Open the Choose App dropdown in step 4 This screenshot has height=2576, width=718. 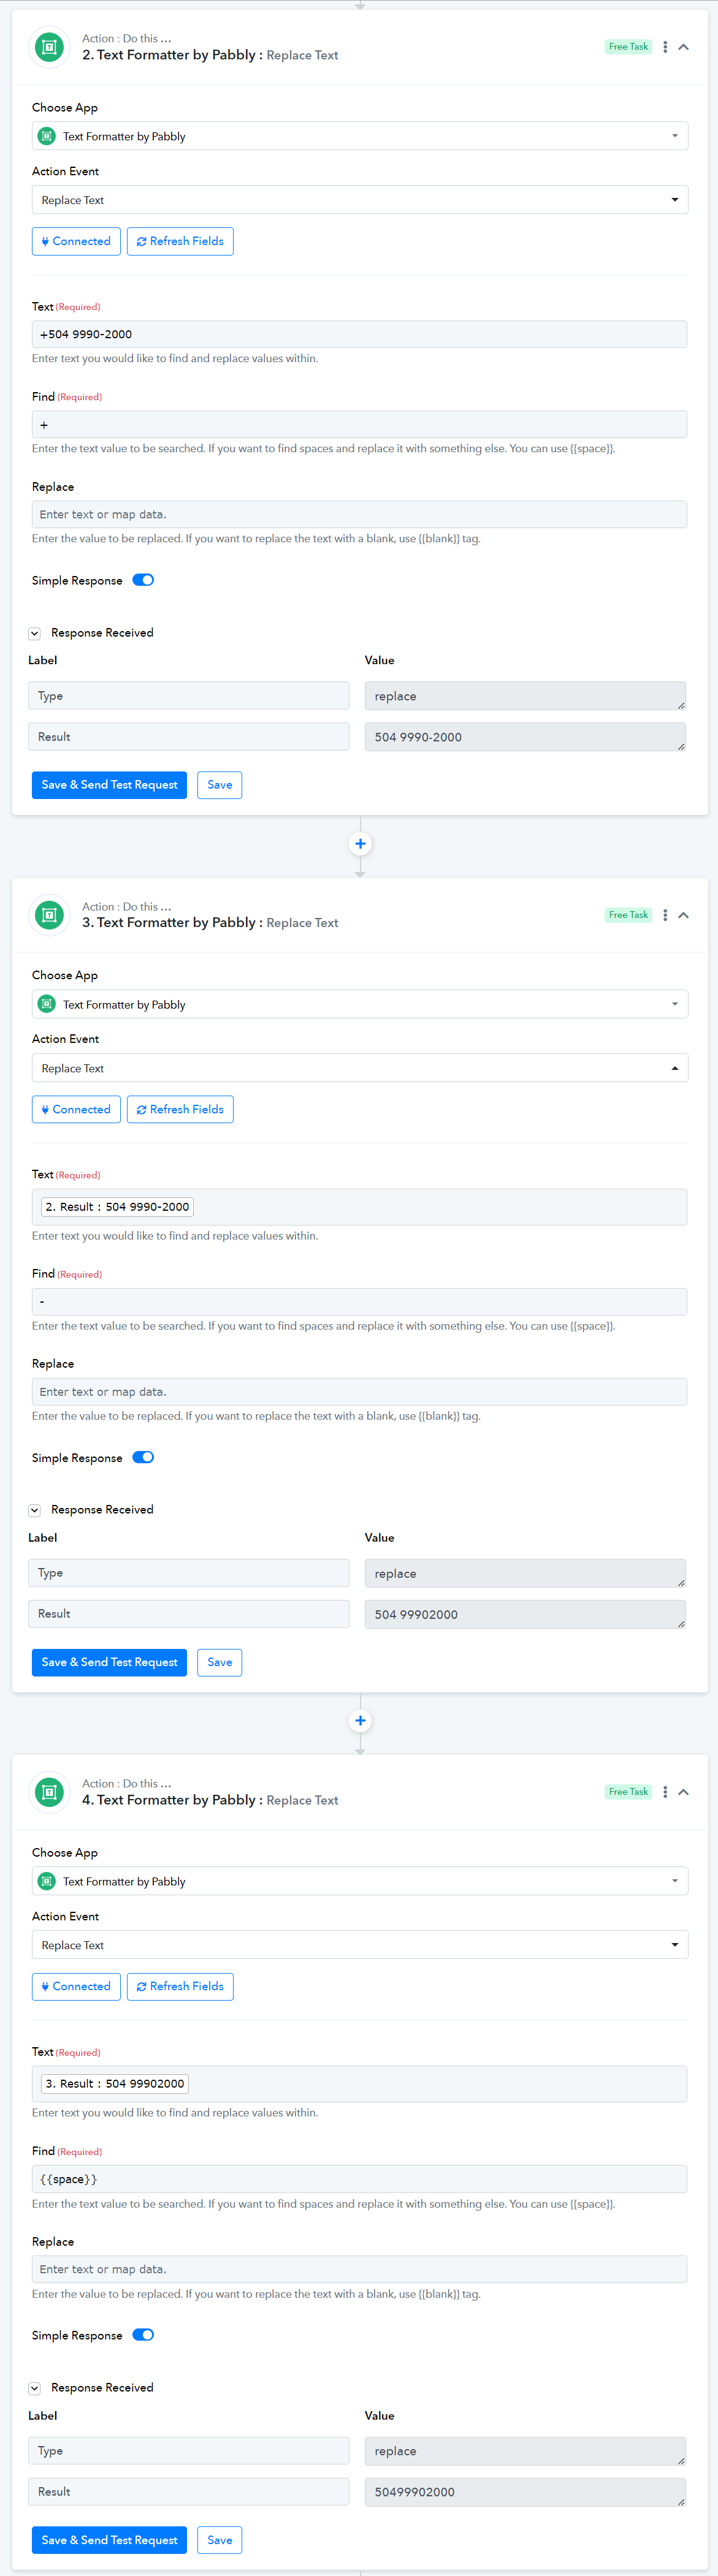360,1881
